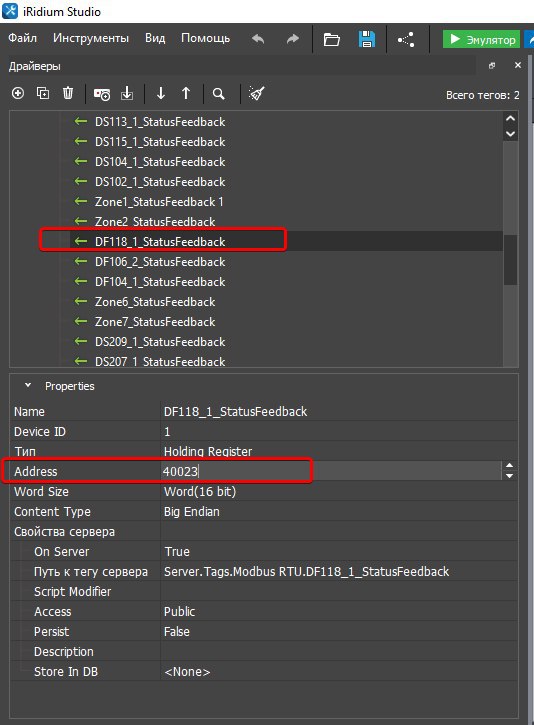Select DS113_1_StatusFeedback tag
The width and height of the screenshot is (534, 725).
point(160,122)
